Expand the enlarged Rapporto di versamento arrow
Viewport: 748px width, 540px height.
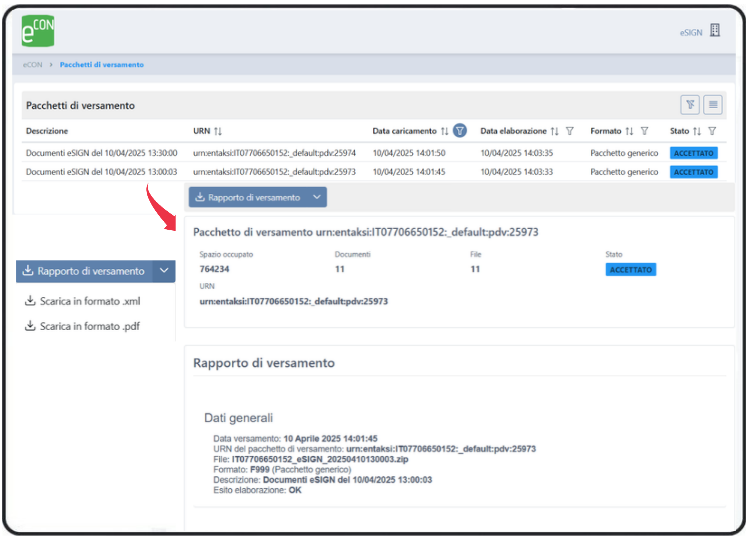click(x=164, y=271)
